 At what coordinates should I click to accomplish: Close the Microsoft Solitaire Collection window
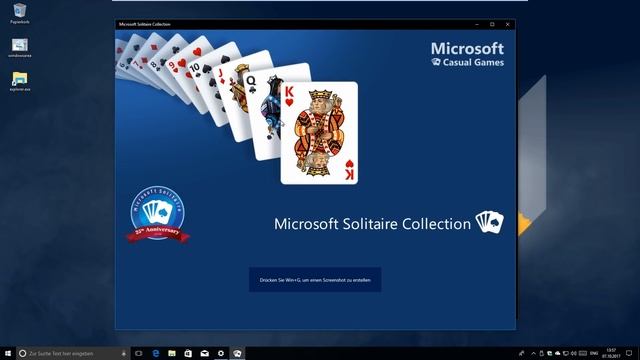pyautogui.click(x=508, y=24)
